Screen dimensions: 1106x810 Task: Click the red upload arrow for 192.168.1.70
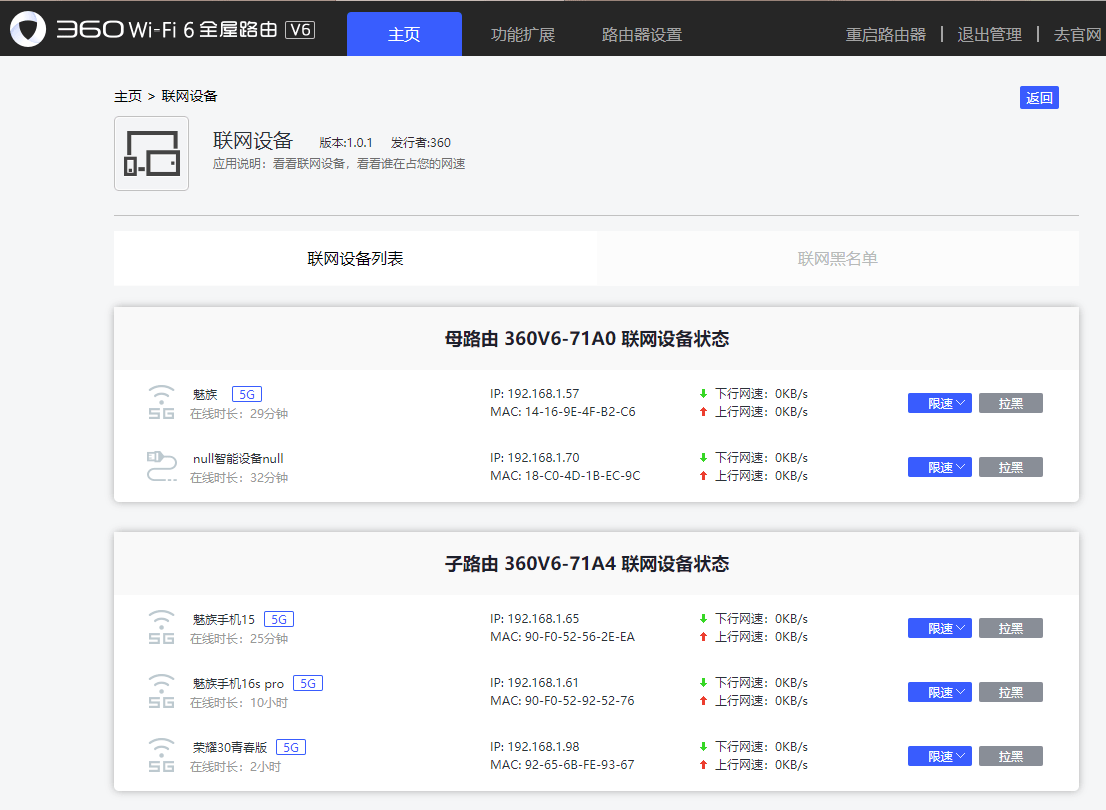703,476
